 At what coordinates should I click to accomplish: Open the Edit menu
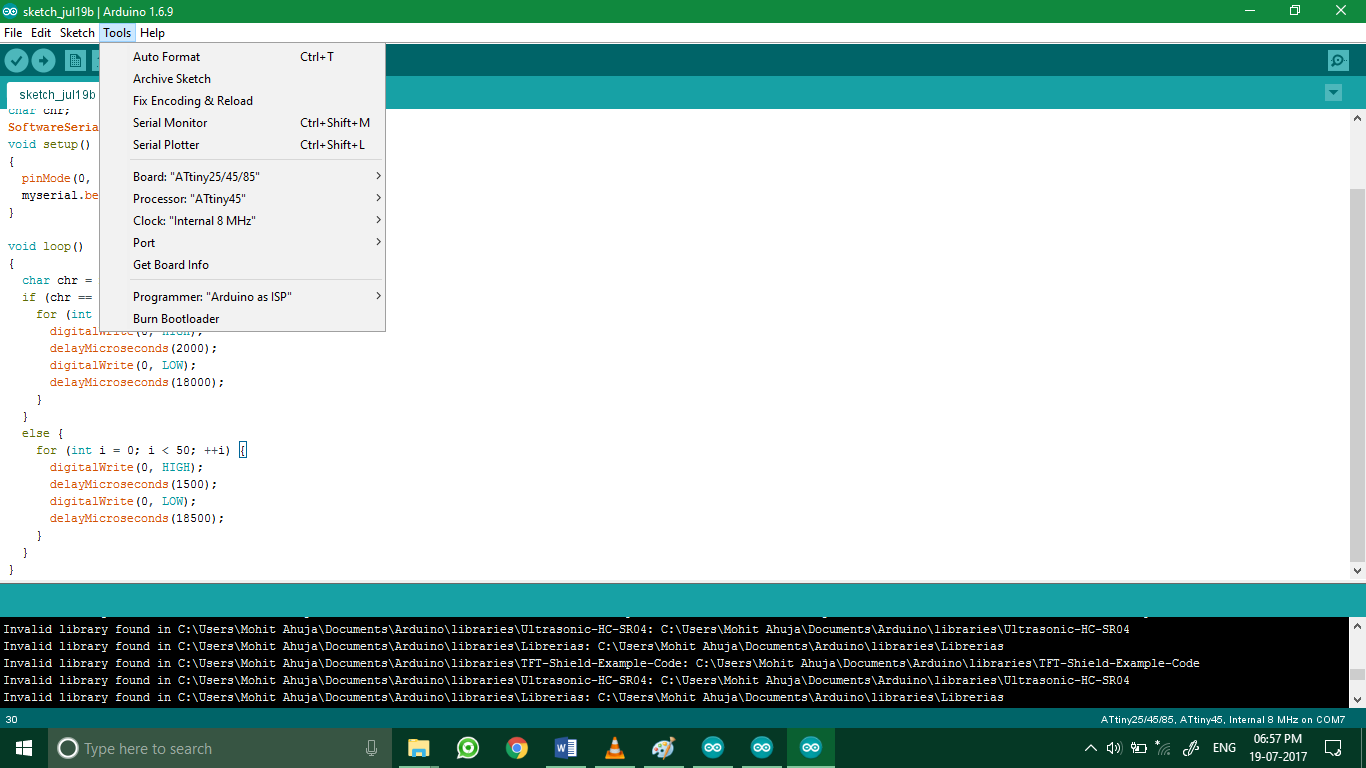[41, 33]
